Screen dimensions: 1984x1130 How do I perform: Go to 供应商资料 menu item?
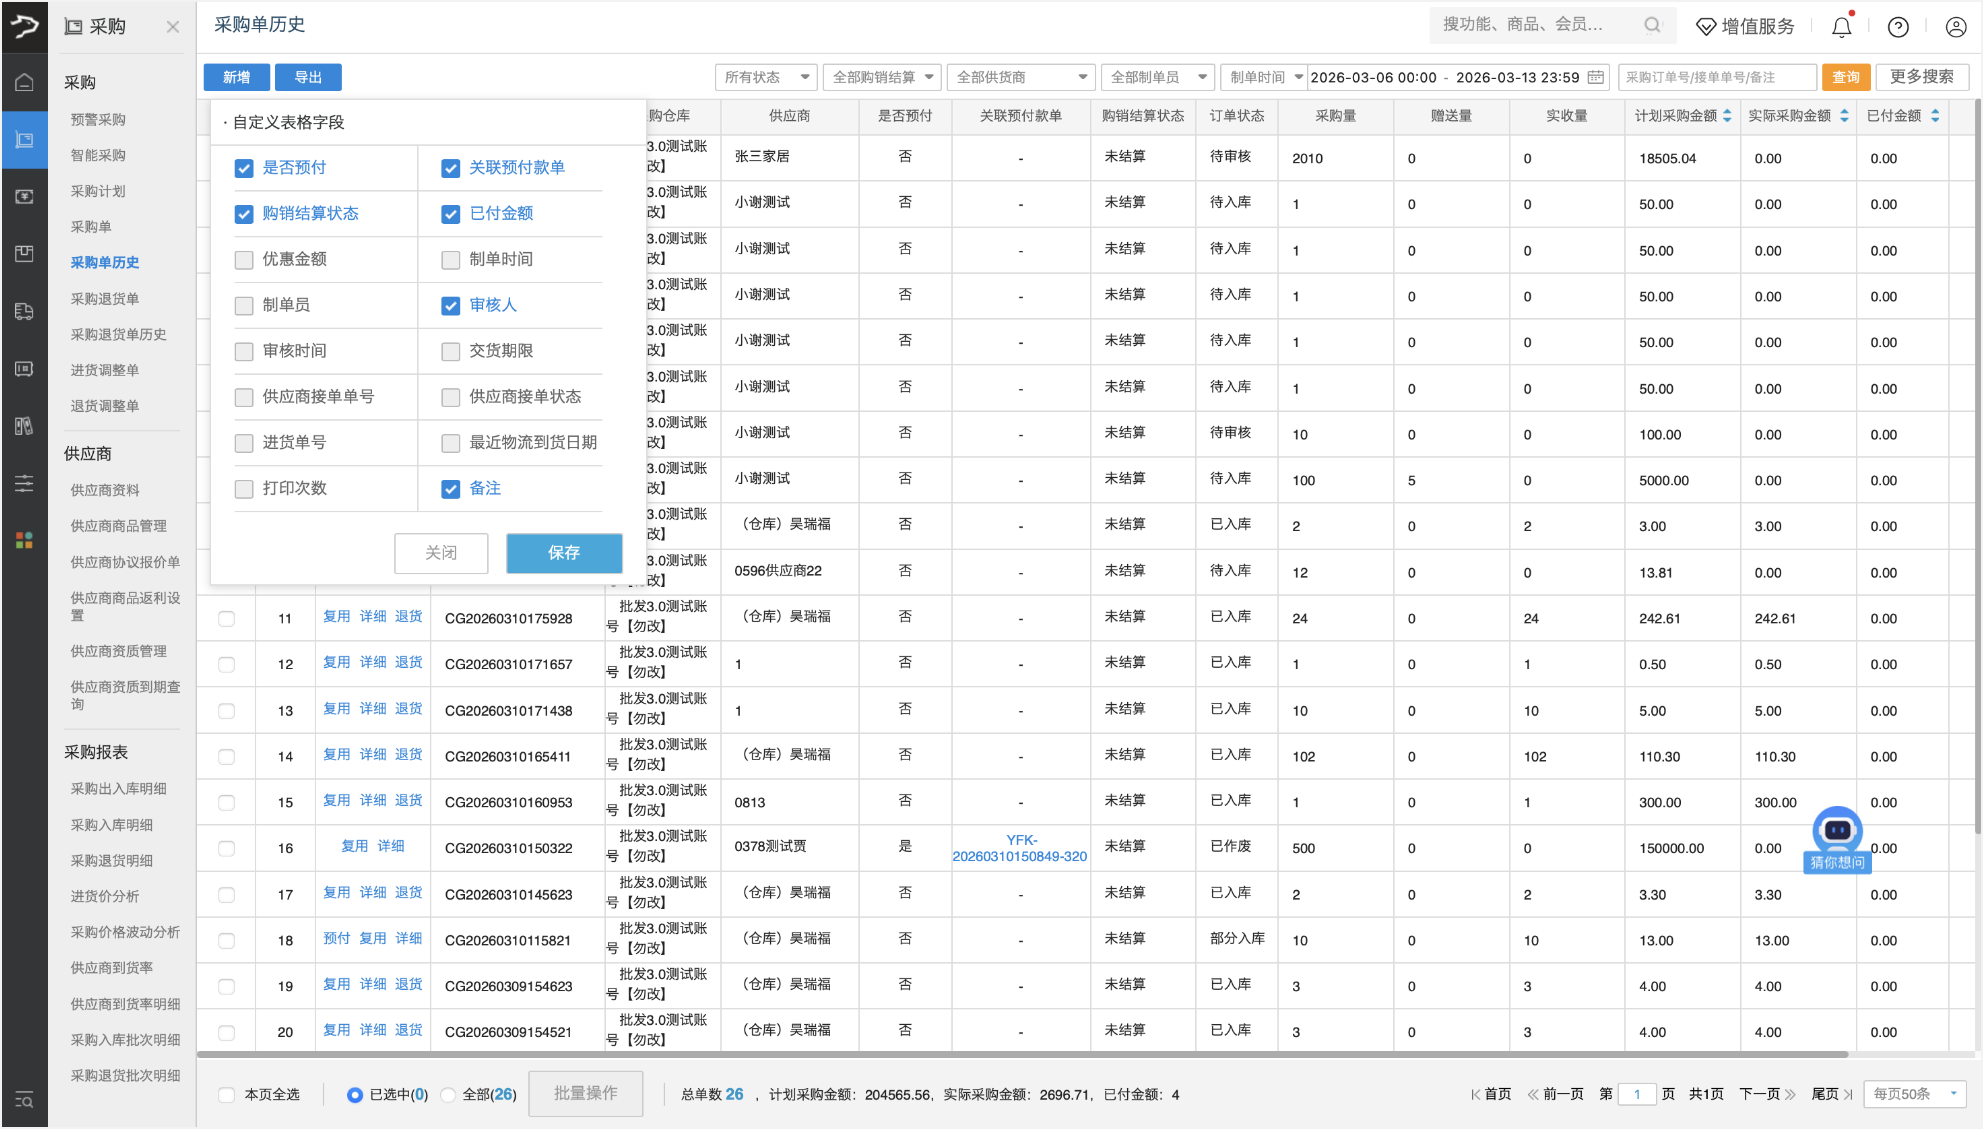[105, 490]
